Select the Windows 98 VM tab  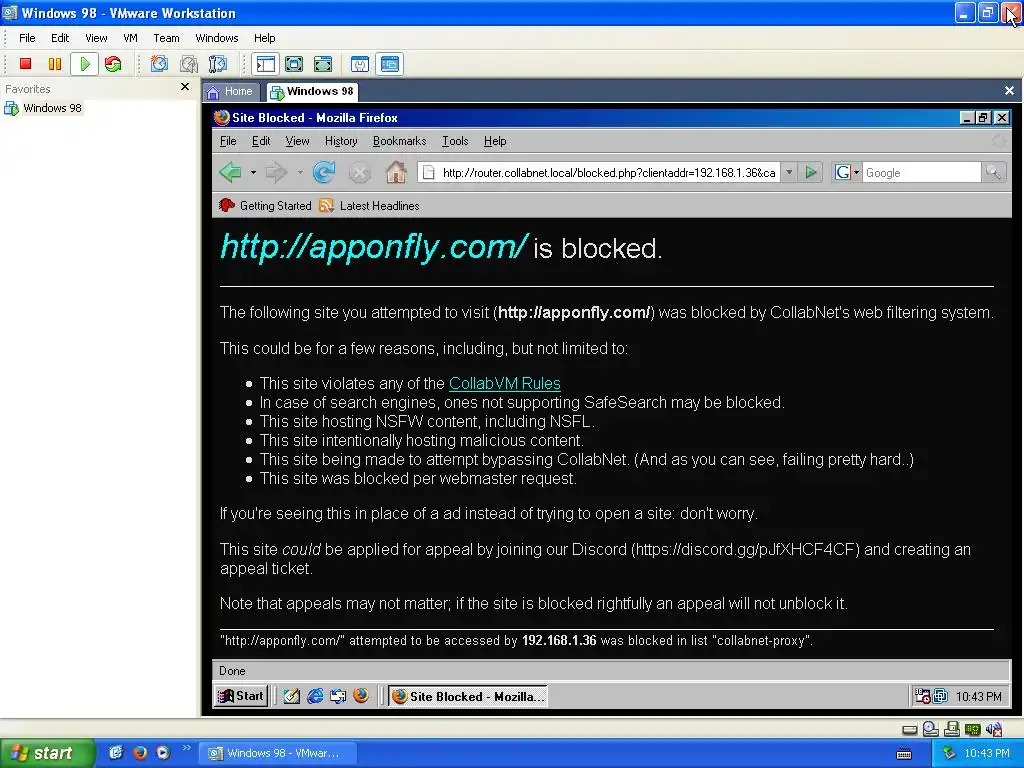click(313, 92)
